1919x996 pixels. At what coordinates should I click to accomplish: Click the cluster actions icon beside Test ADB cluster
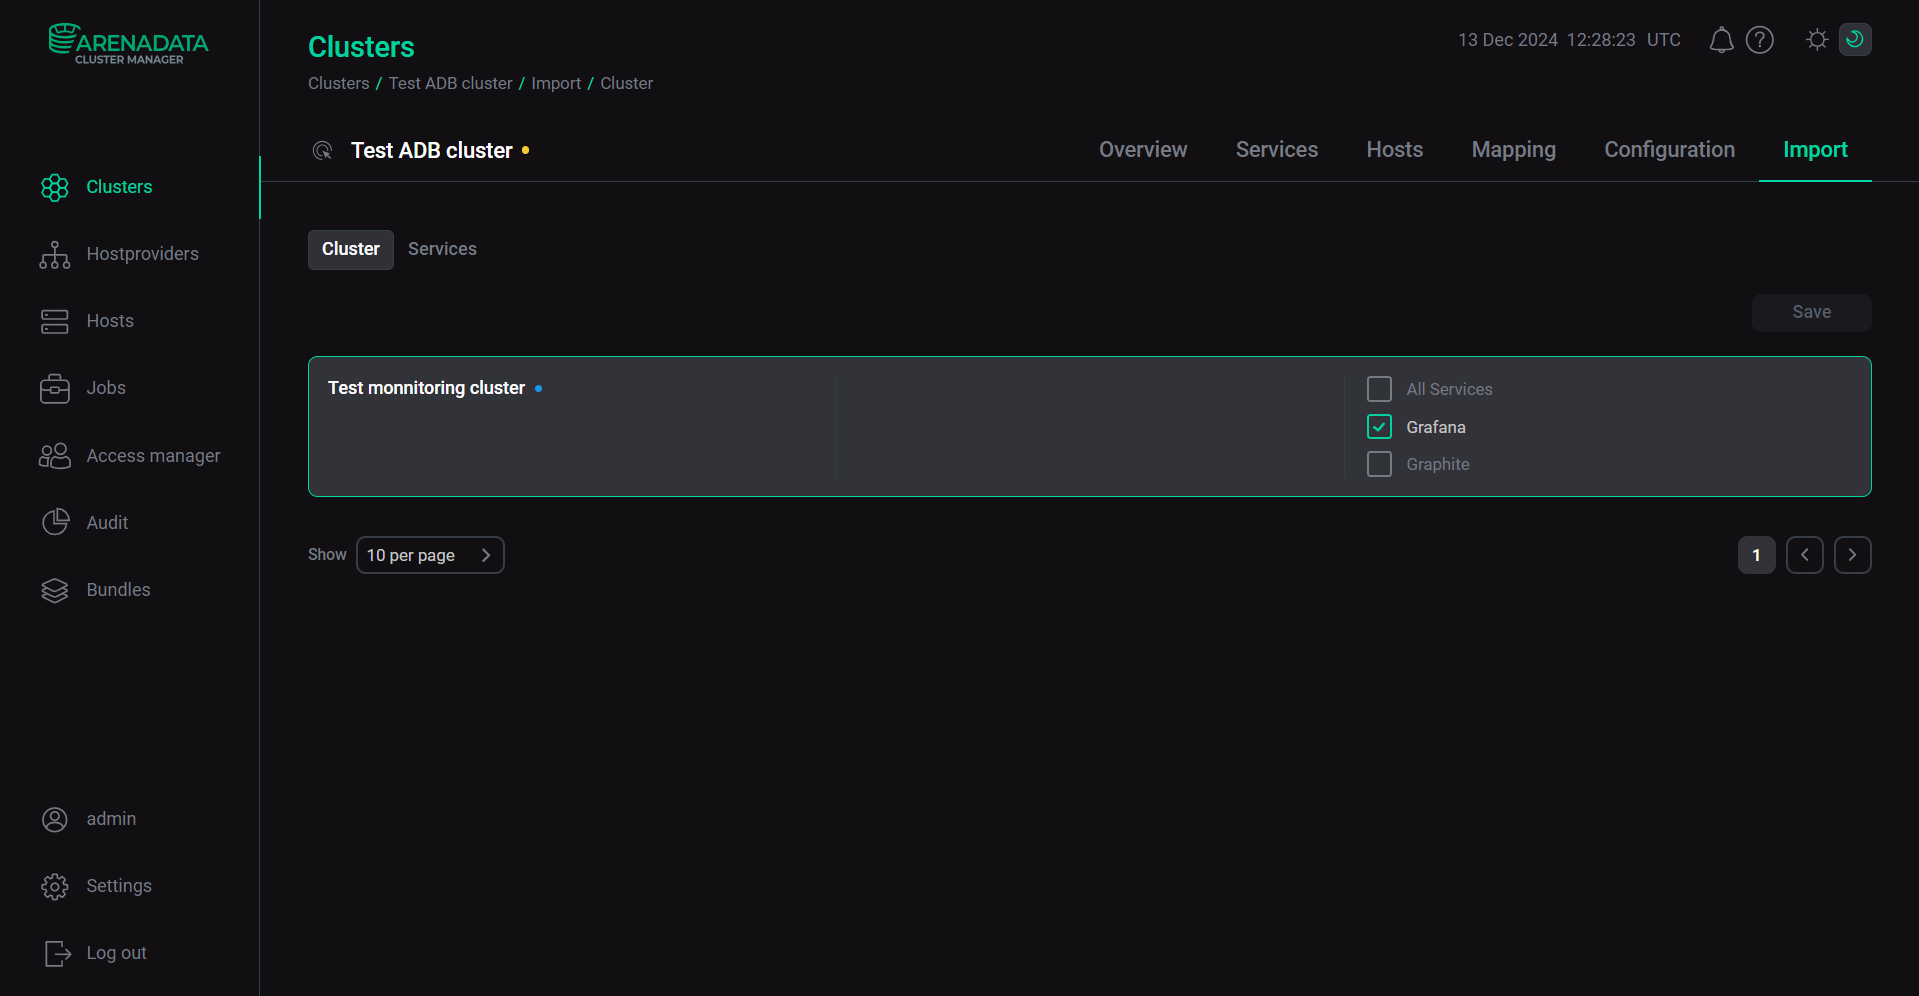coord(322,151)
